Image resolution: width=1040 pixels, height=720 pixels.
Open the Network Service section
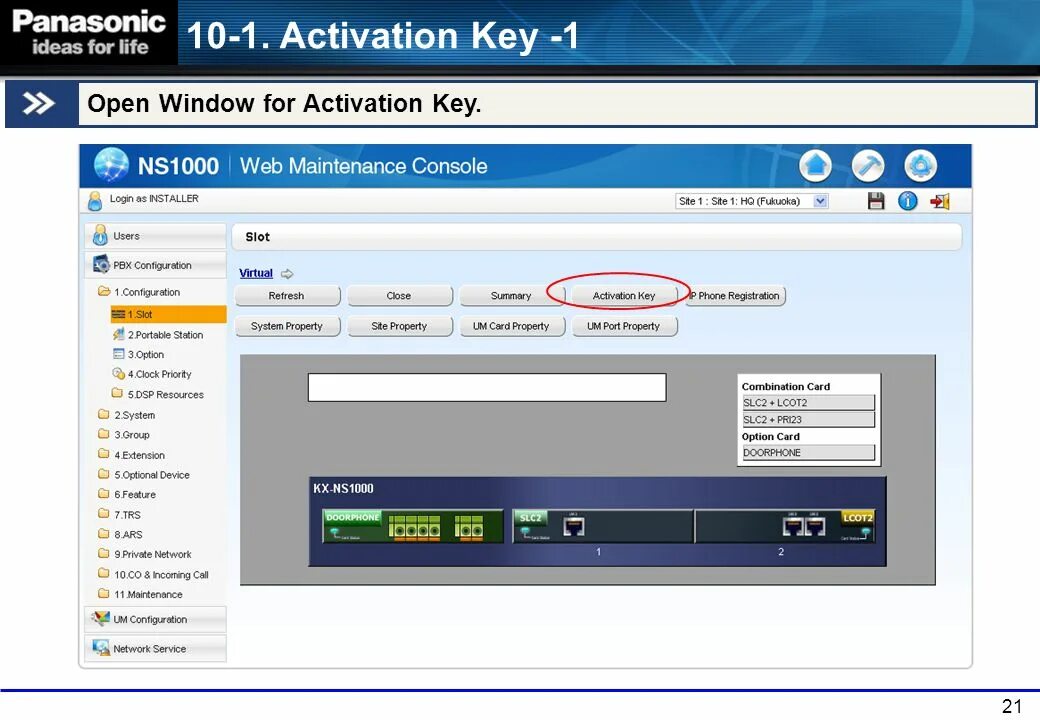[155, 648]
